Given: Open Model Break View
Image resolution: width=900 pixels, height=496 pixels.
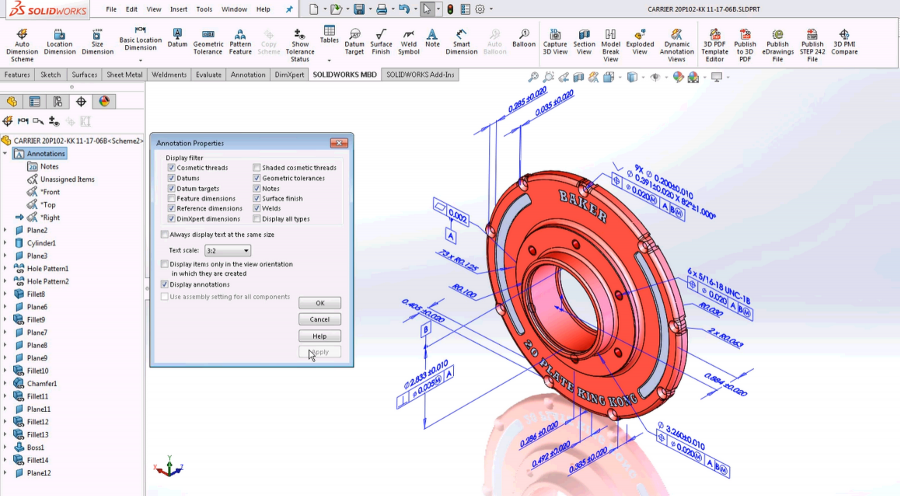Looking at the screenshot, I should coord(611,45).
